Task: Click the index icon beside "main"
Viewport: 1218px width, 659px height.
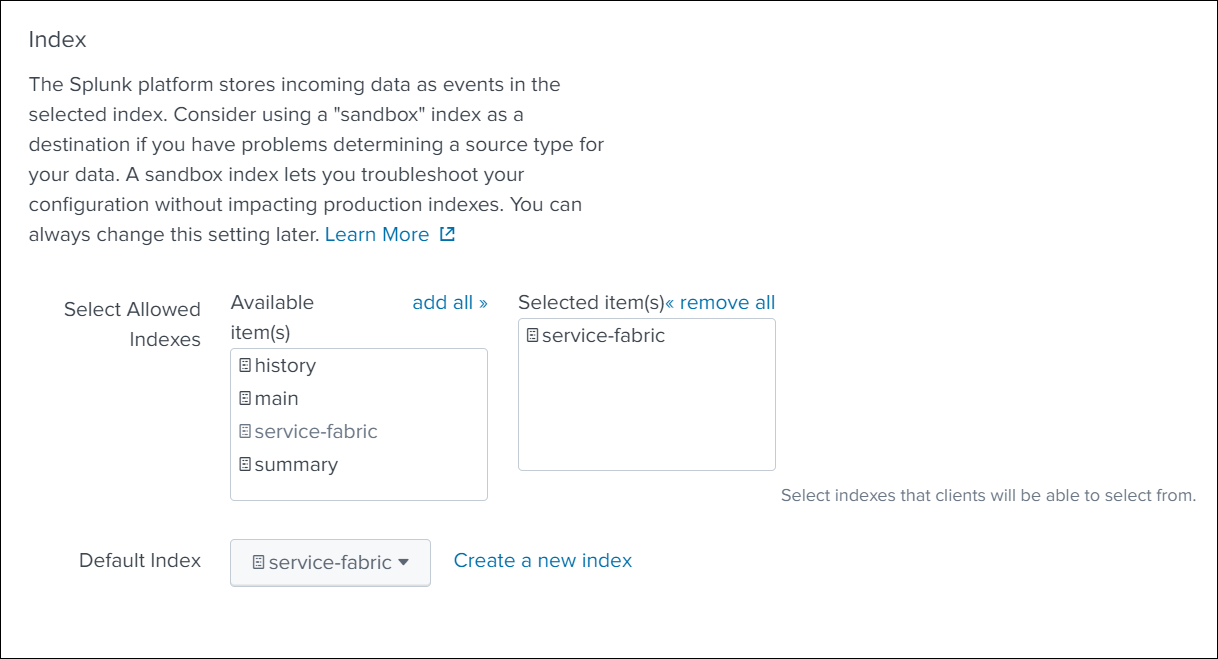Action: [245, 399]
